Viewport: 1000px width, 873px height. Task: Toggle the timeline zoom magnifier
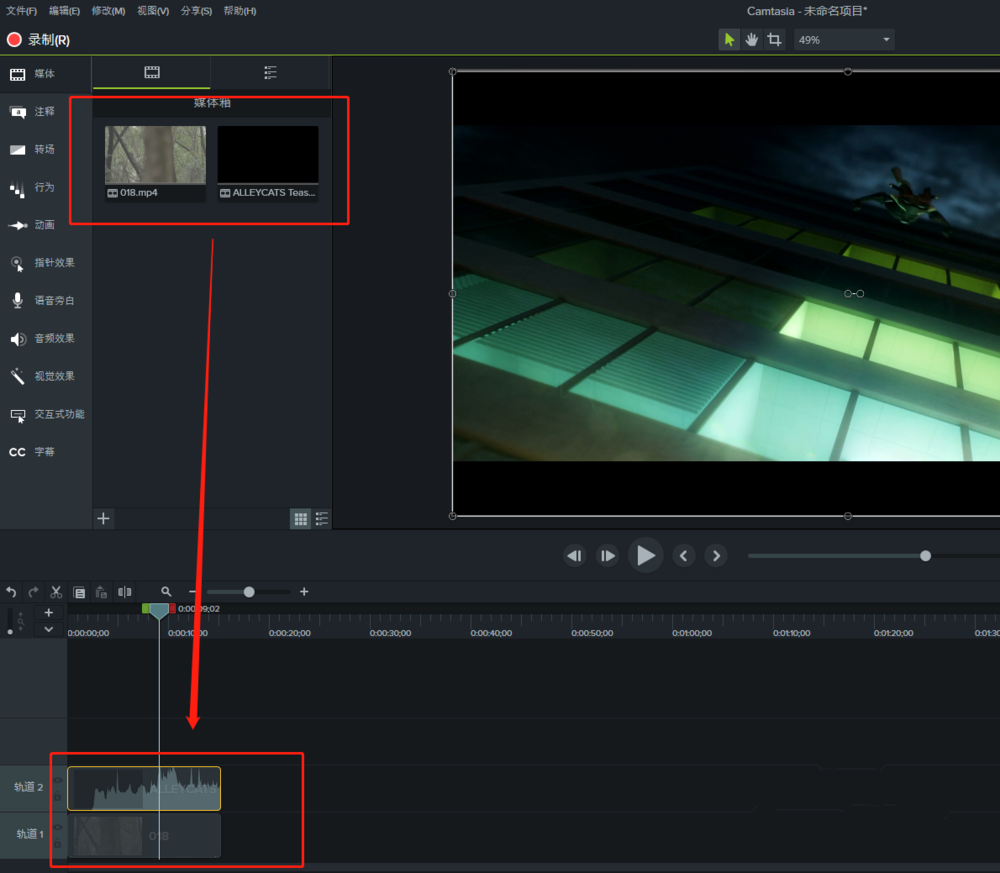[166, 591]
